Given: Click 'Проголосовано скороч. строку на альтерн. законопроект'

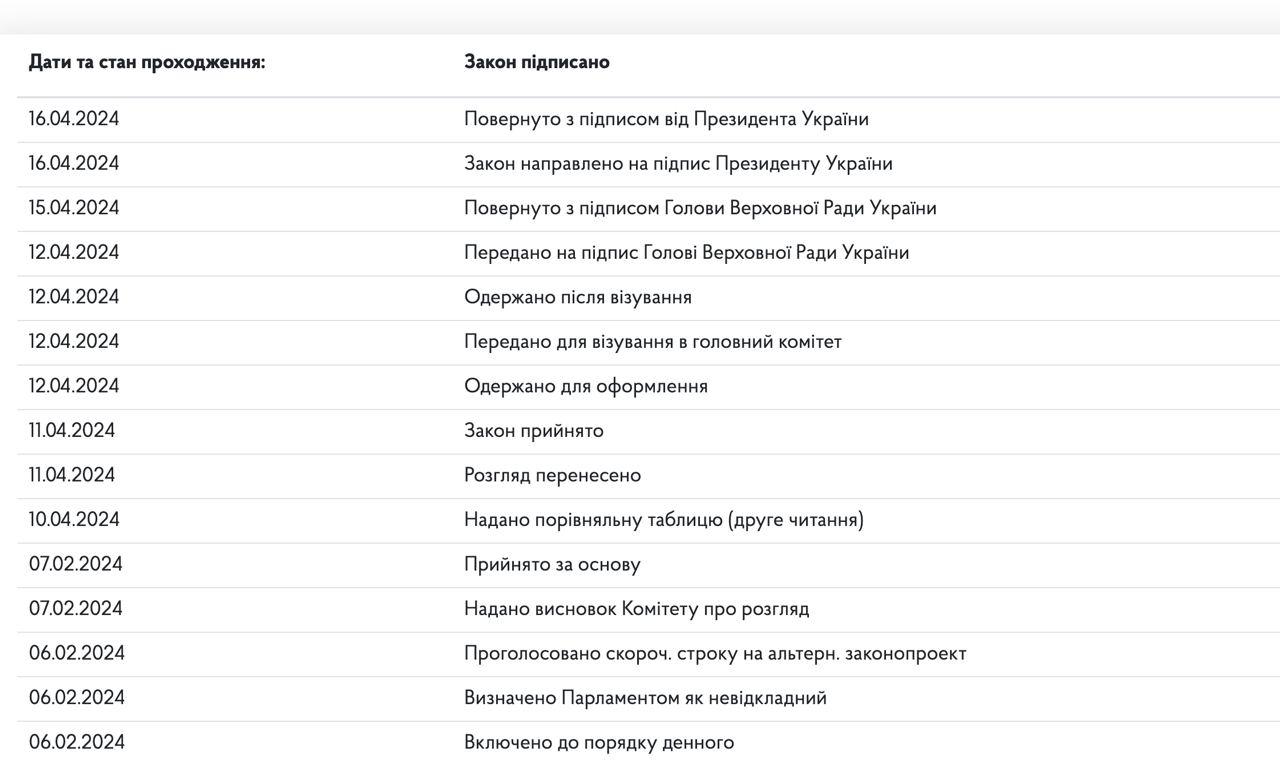Looking at the screenshot, I should [715, 653].
